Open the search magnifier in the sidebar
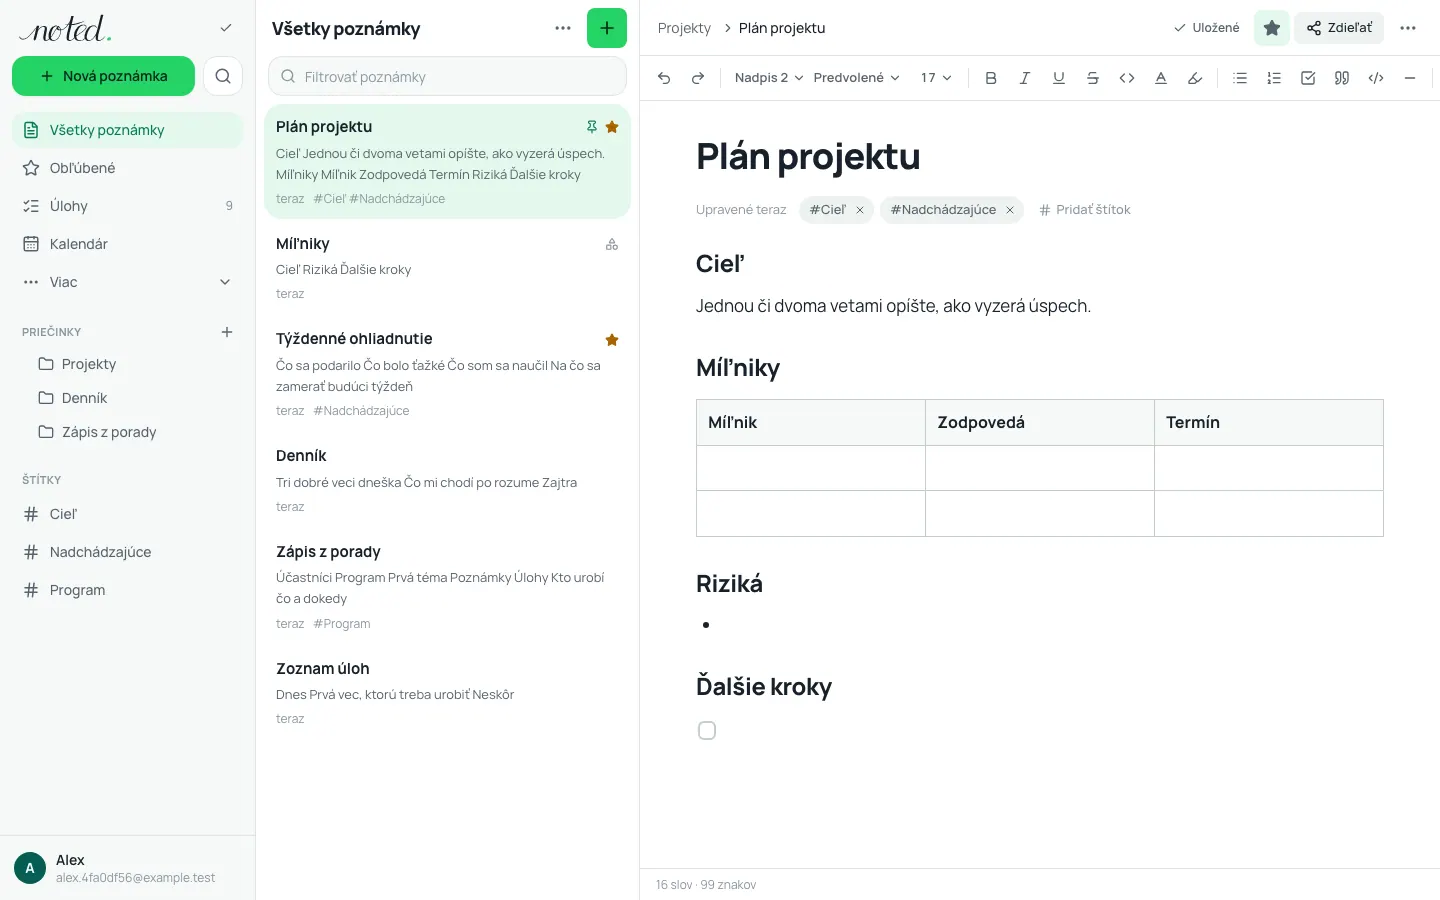The image size is (1440, 900). (223, 76)
